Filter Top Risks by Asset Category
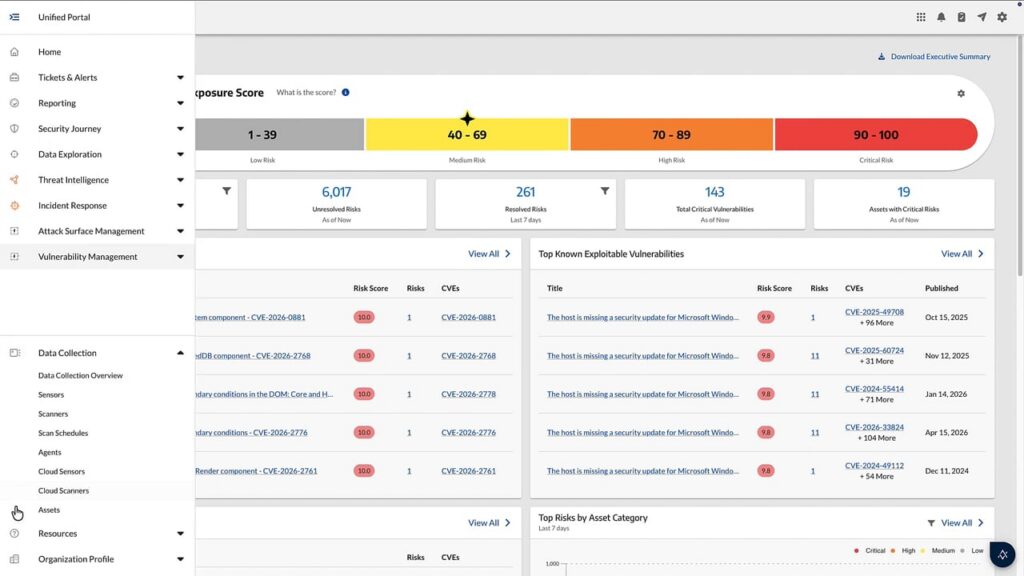Viewport: 1024px width, 576px height. coord(931,522)
